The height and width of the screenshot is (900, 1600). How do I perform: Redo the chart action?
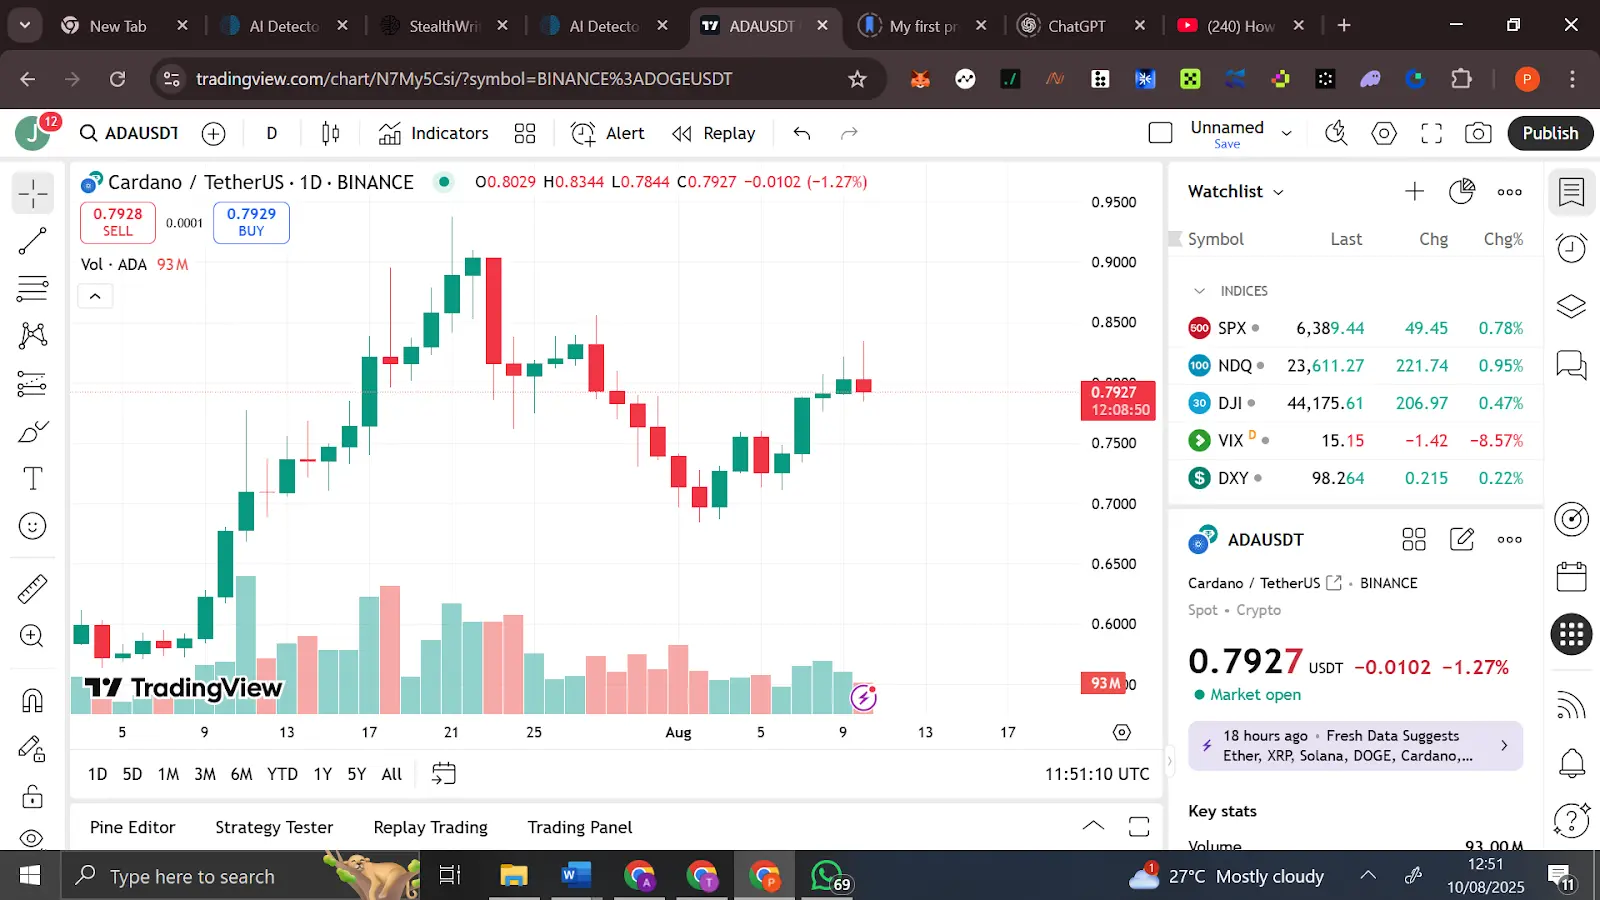pos(849,133)
